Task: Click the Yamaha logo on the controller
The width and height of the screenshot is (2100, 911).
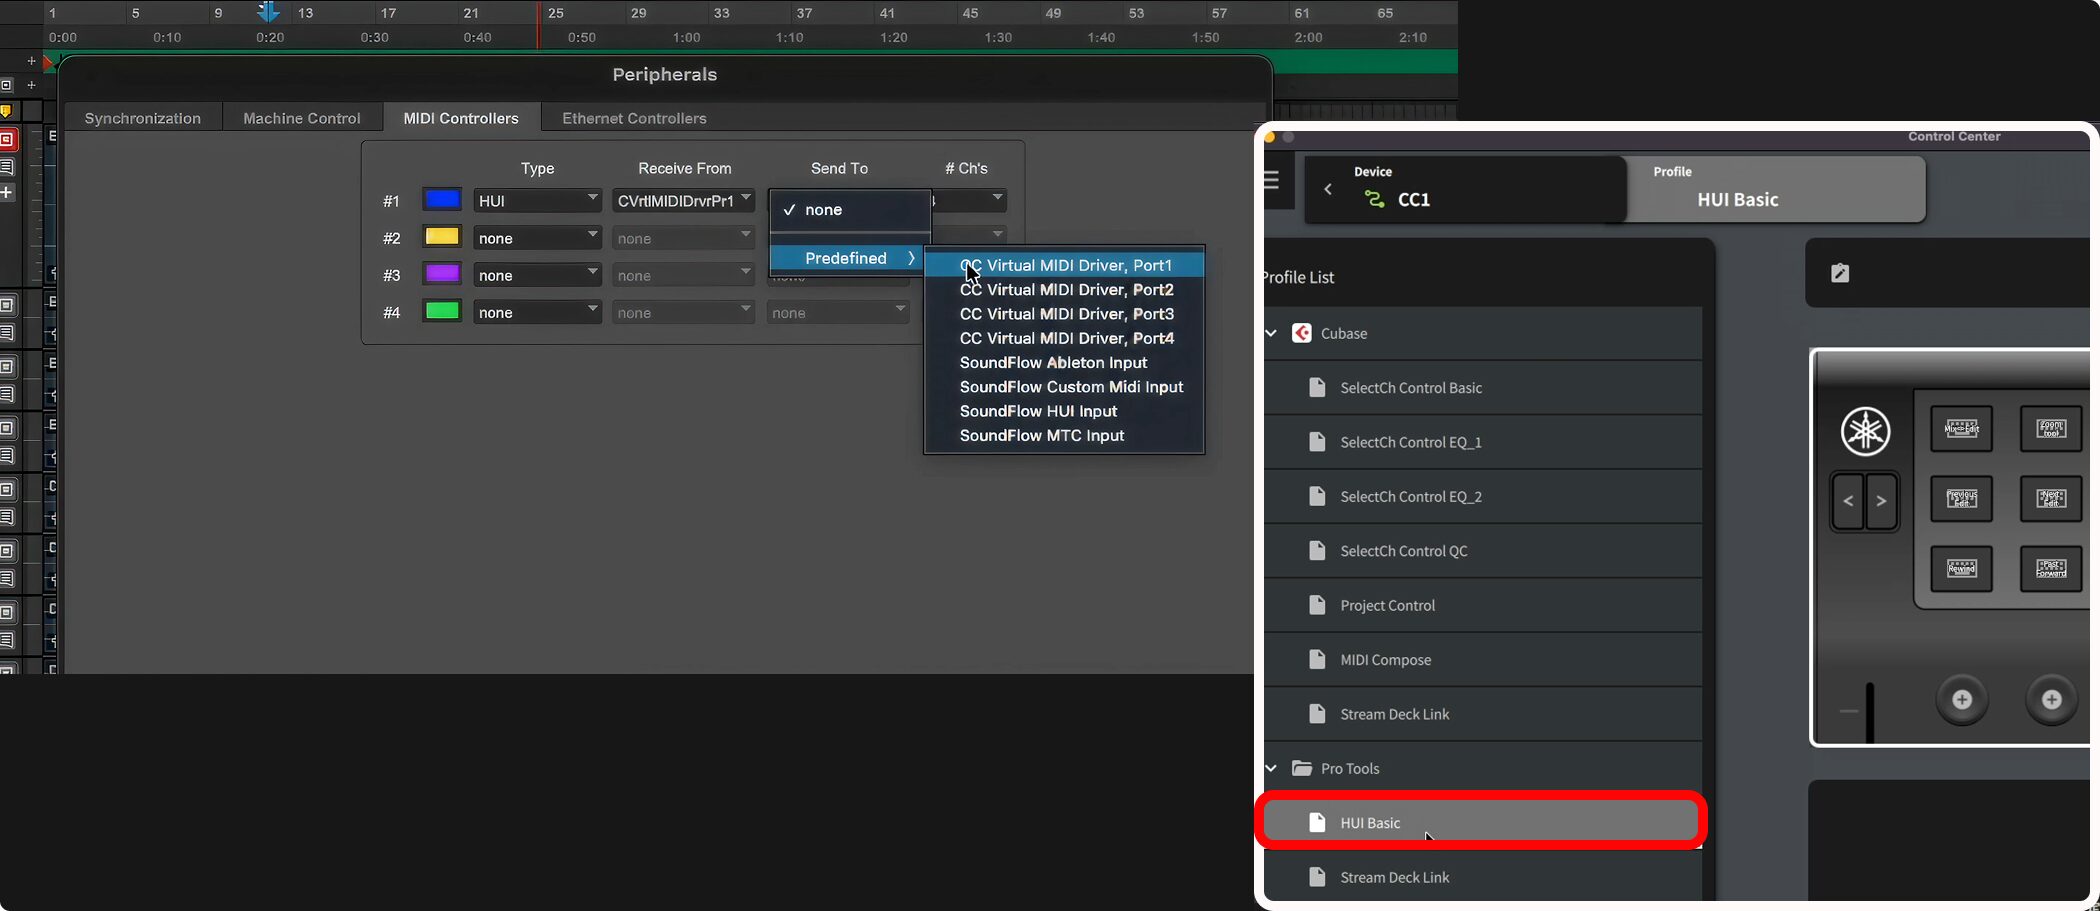Action: coord(1865,432)
